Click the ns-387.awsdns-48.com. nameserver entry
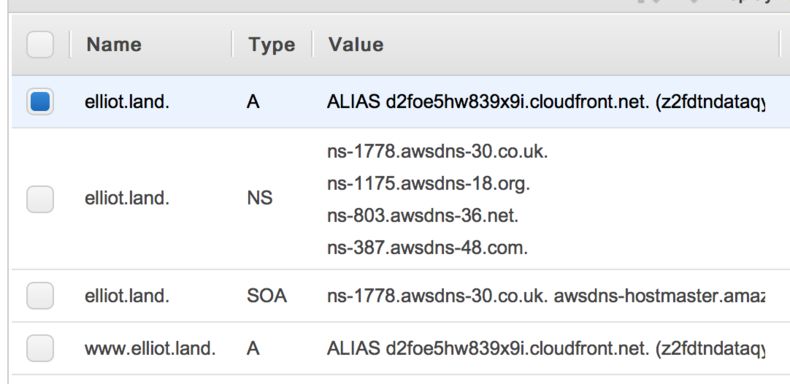The height and width of the screenshot is (384, 790). click(427, 248)
